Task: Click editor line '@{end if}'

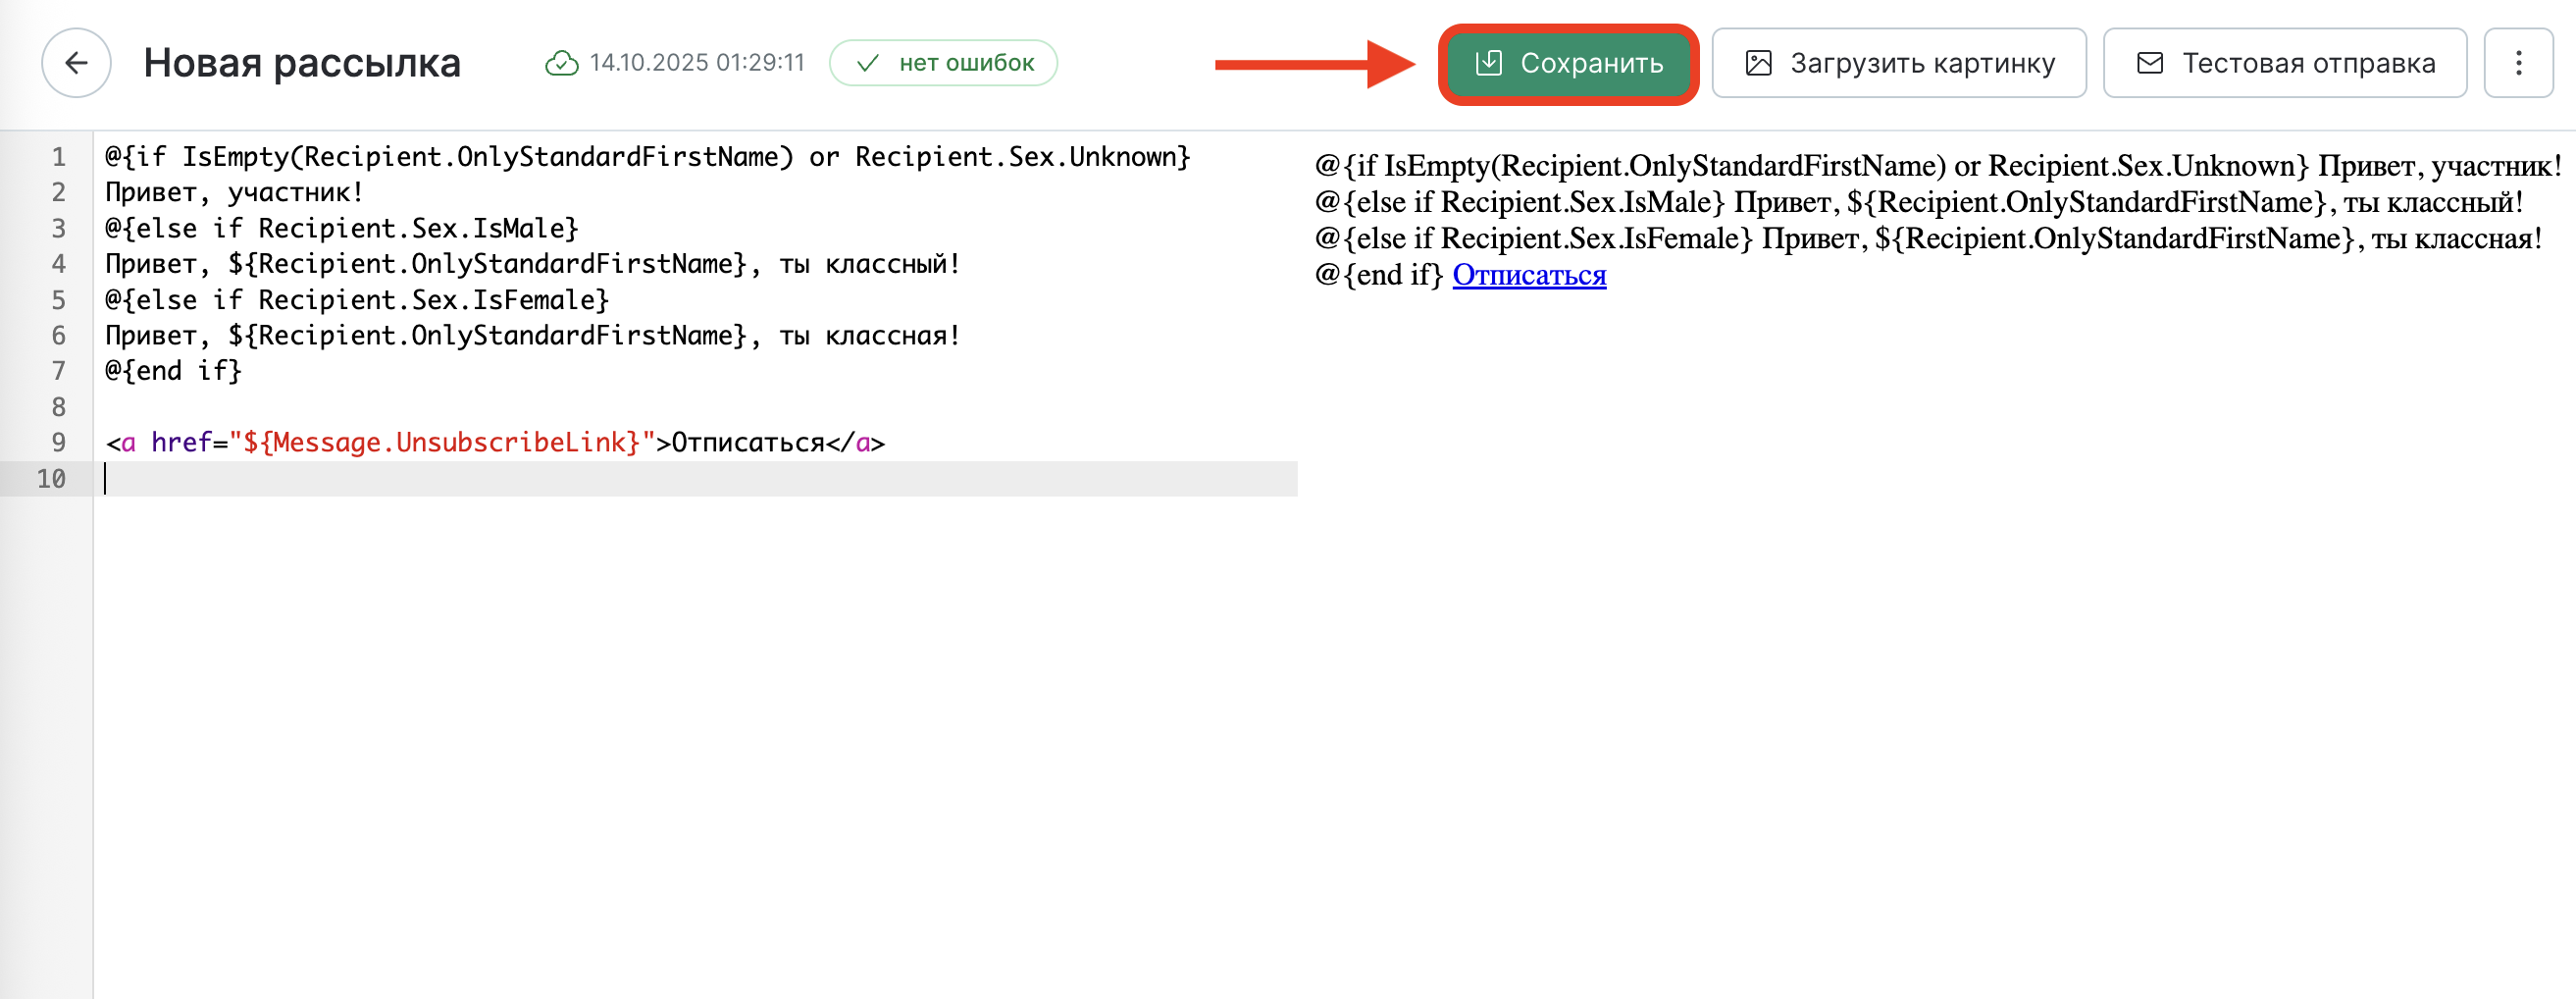Action: pyautogui.click(x=174, y=371)
